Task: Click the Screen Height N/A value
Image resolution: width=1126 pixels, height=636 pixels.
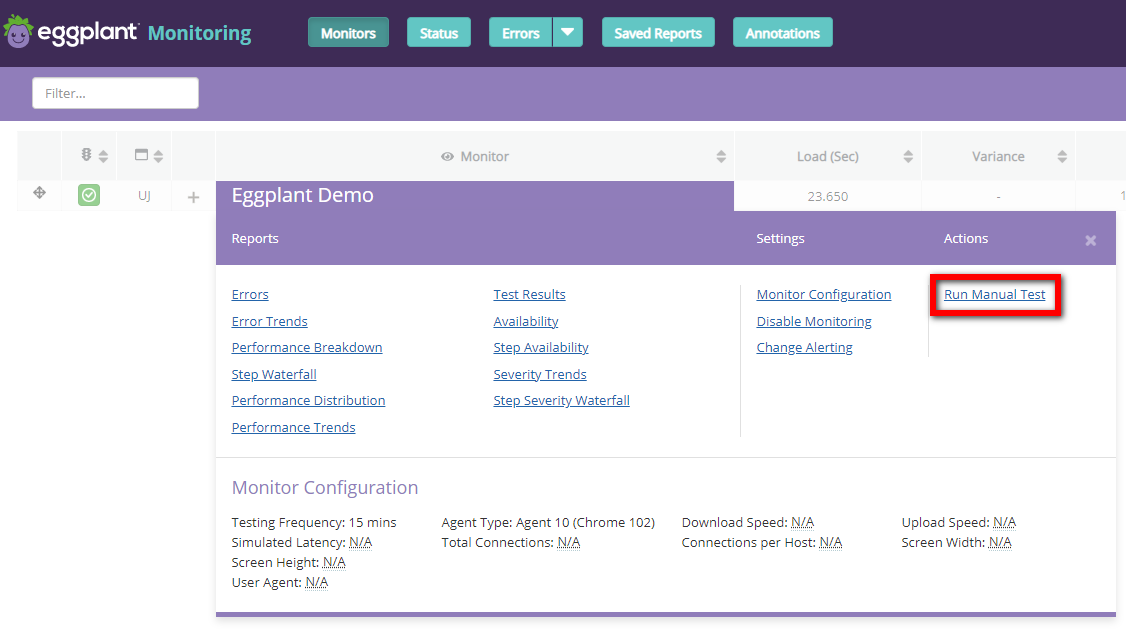Action: click(334, 563)
